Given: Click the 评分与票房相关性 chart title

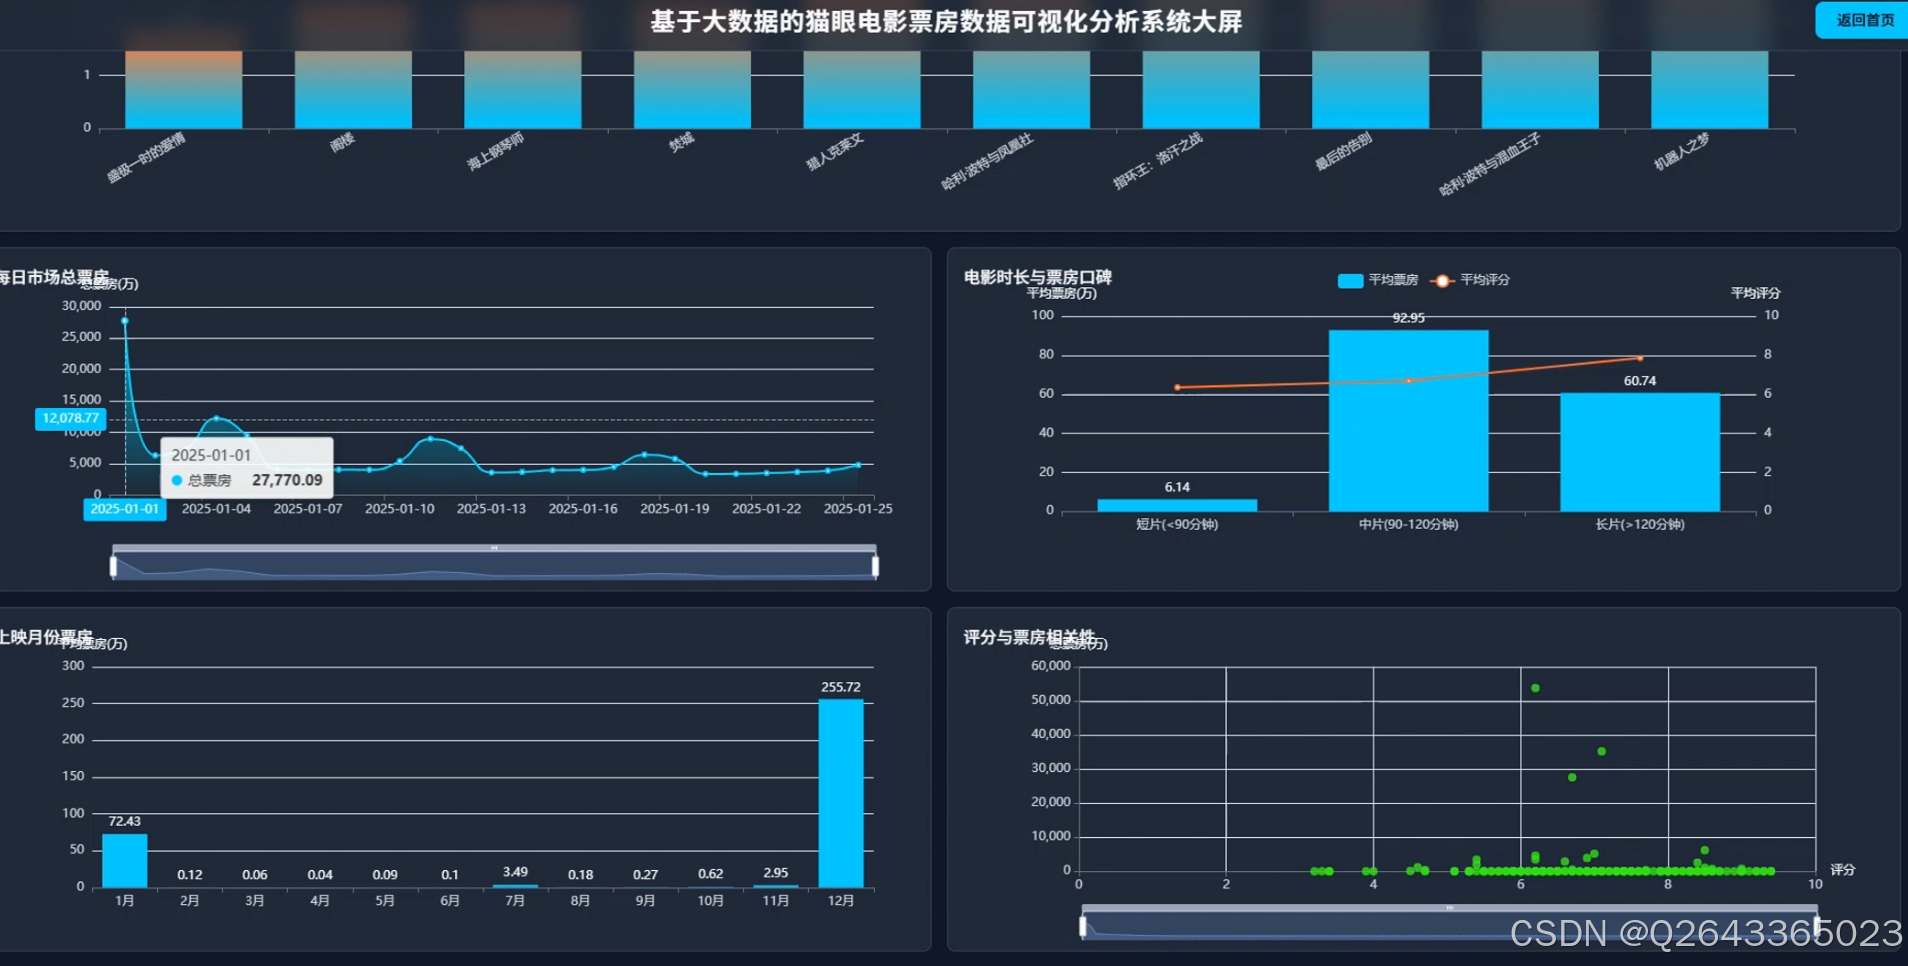Looking at the screenshot, I should [x=1029, y=637].
